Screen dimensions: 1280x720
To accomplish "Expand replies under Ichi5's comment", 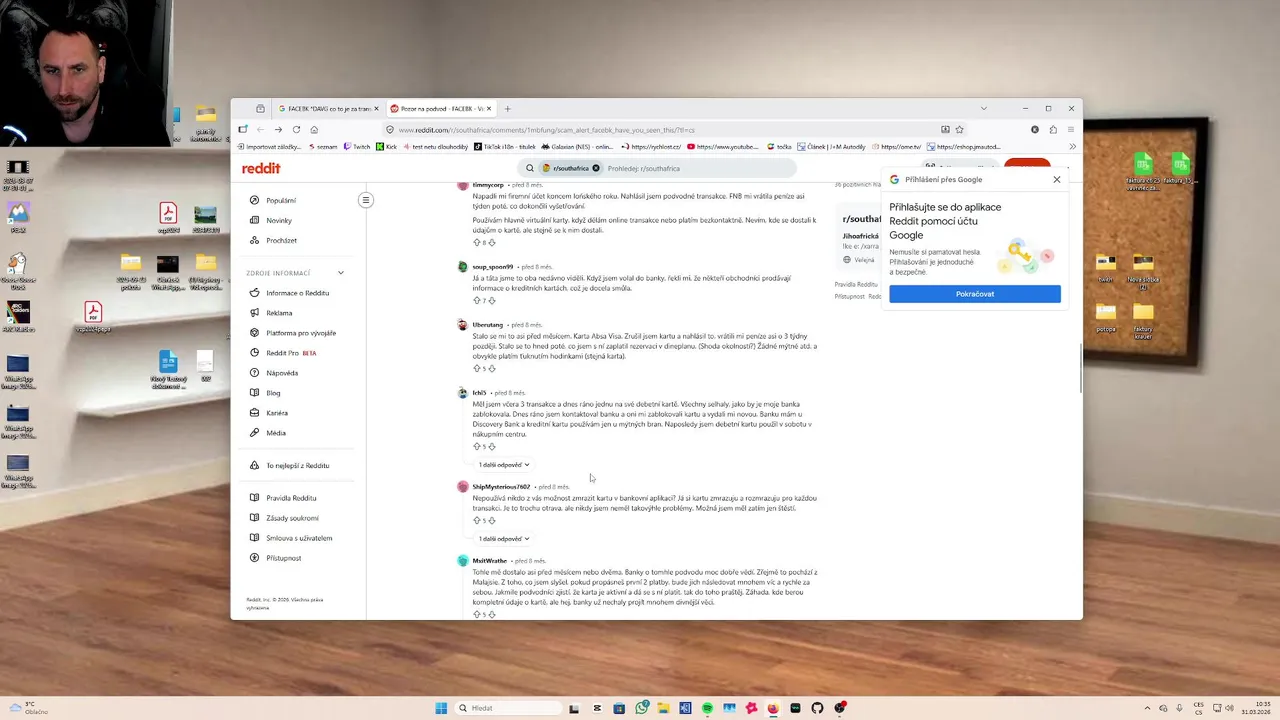I will pos(504,465).
